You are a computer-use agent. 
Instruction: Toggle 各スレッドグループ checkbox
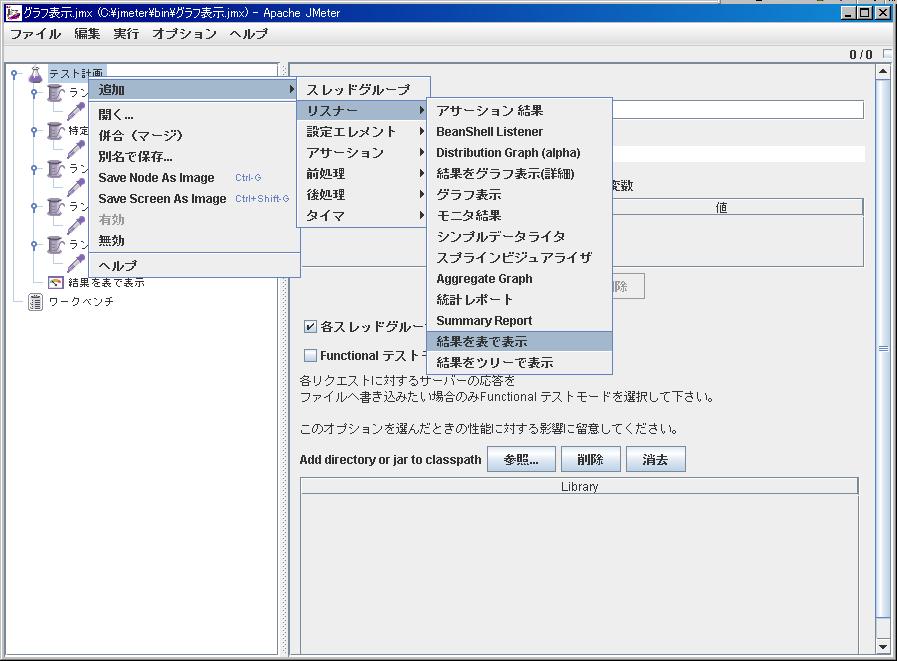click(310, 327)
